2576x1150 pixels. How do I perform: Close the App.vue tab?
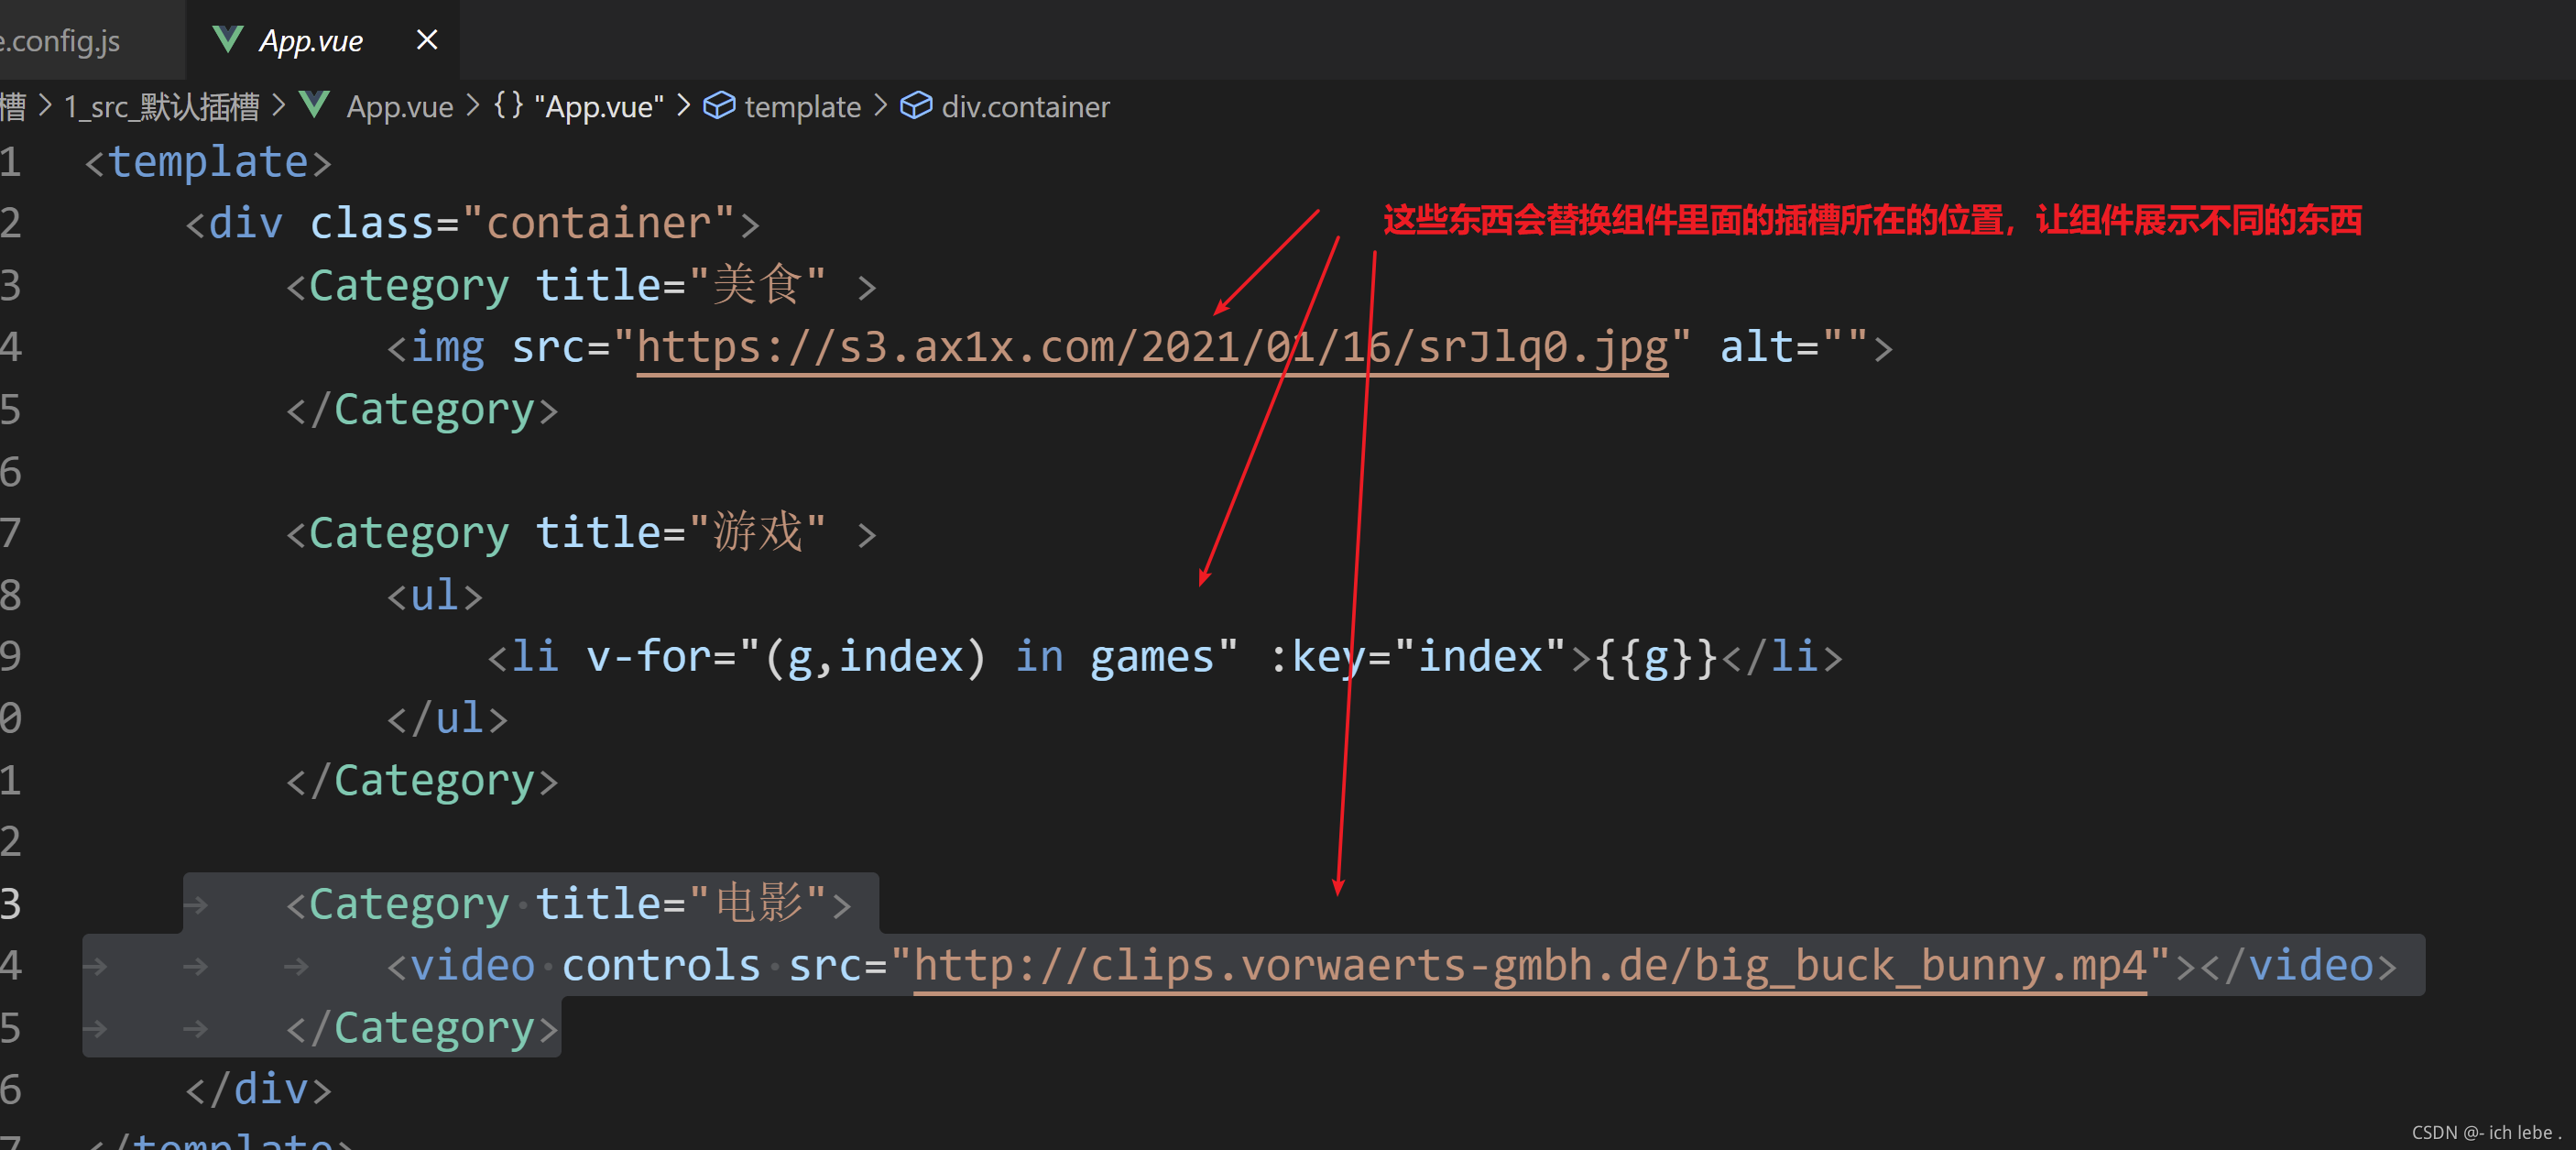[427, 40]
